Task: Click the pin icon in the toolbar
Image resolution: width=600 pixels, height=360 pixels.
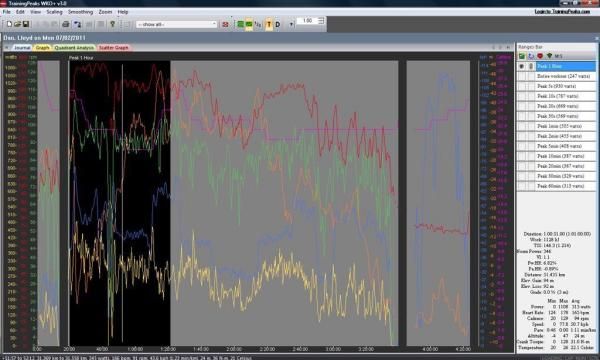Action: click(112, 24)
